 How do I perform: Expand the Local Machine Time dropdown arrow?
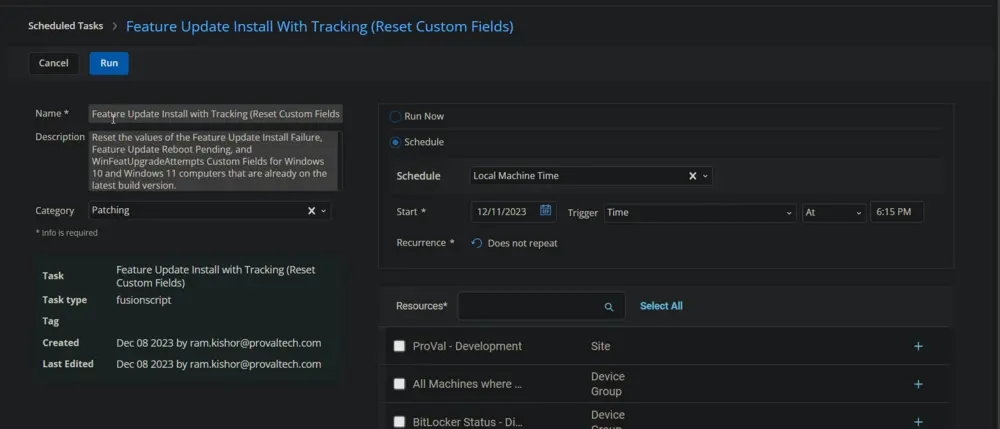pos(705,176)
